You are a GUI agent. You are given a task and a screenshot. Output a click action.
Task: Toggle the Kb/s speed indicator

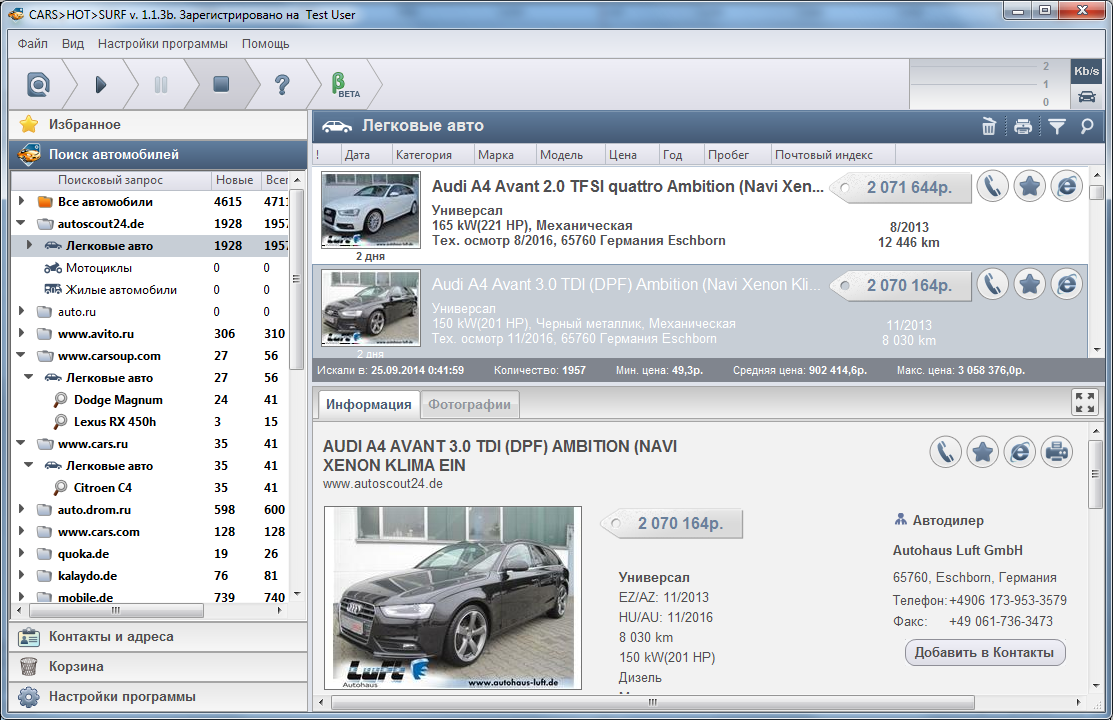[x=1086, y=71]
